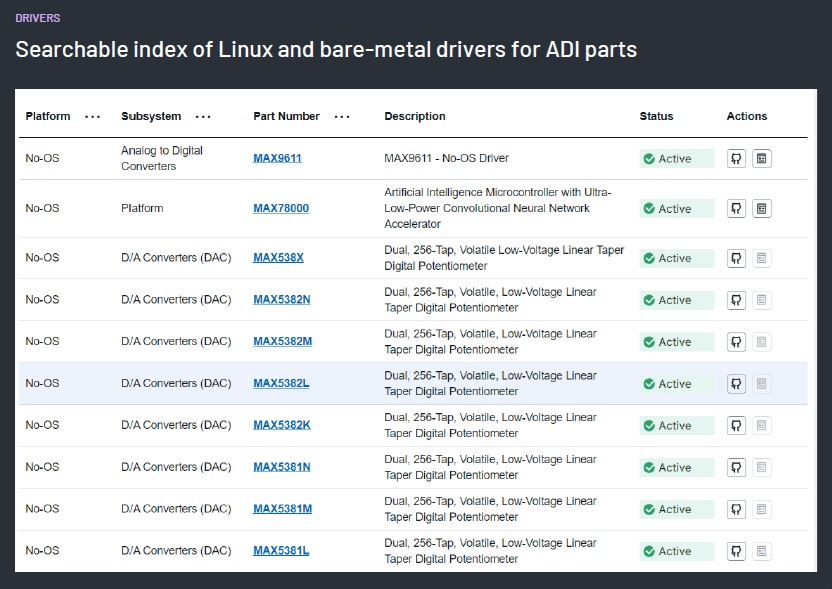Click the Status column header
Viewport: 832px width, 589px height.
pyautogui.click(x=656, y=116)
